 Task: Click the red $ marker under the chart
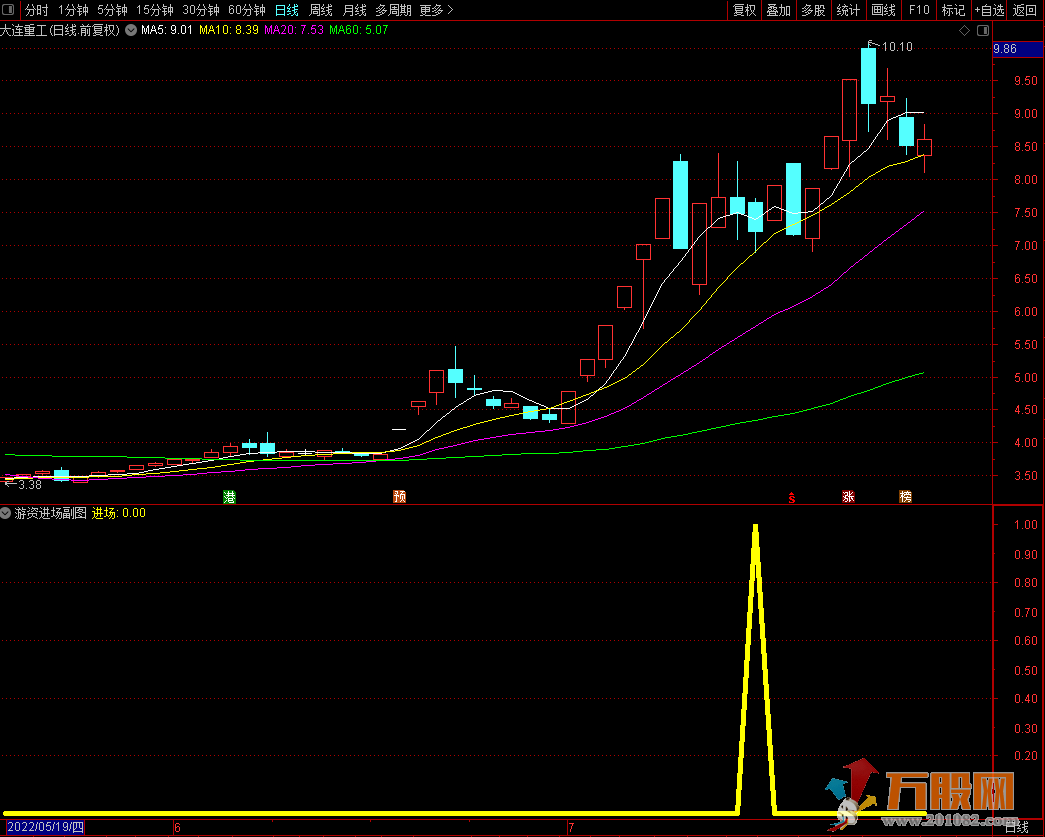click(792, 497)
